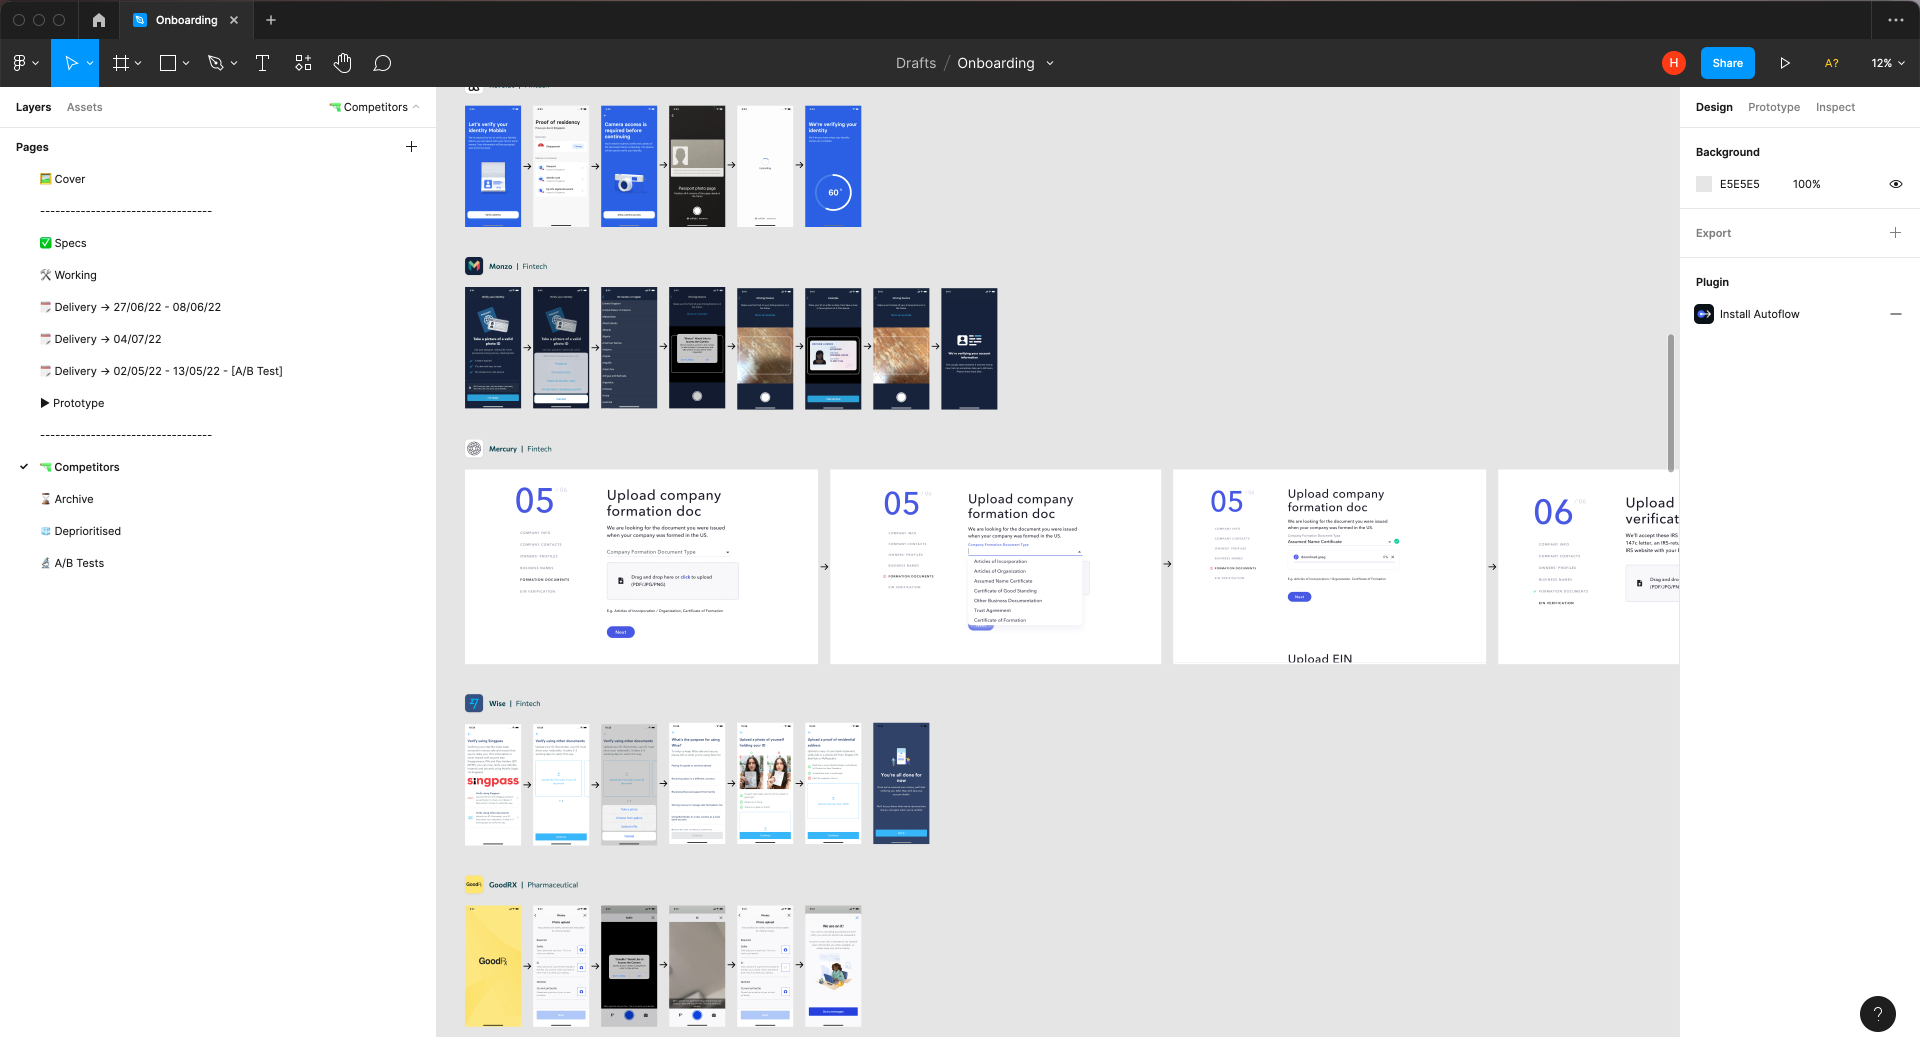1920x1037 pixels.
Task: Select the Text tool
Action: [x=263, y=63]
